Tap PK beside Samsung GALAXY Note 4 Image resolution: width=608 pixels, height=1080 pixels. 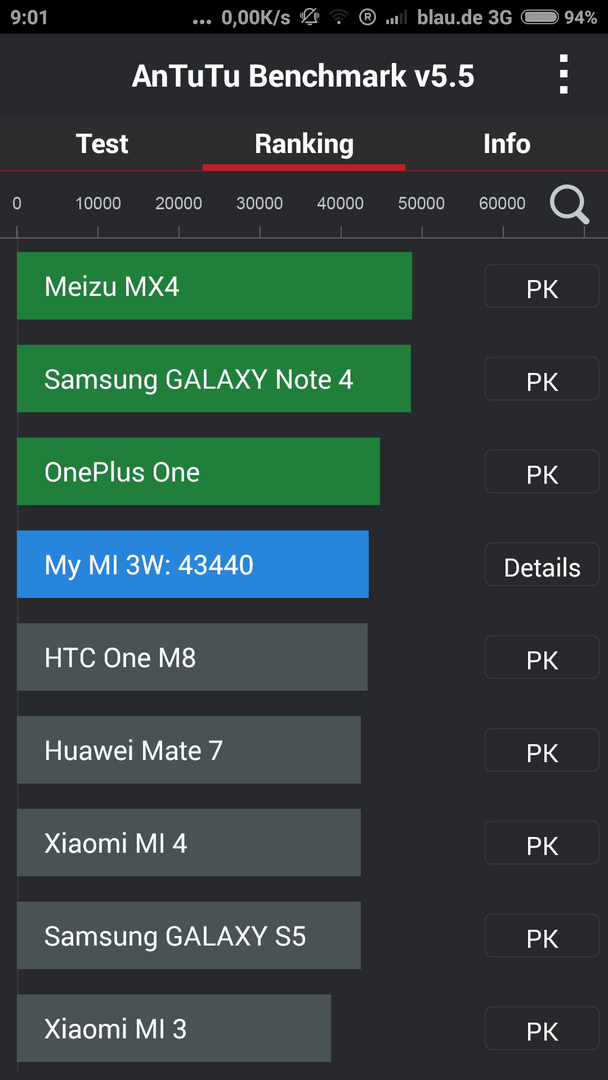point(542,379)
